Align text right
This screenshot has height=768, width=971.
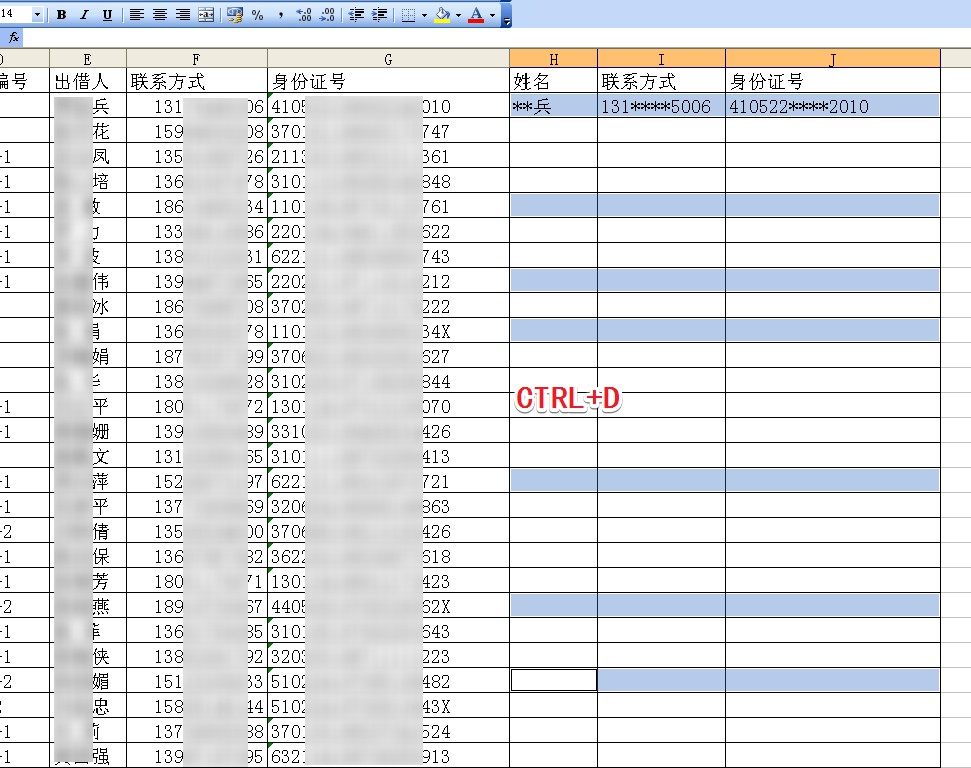point(183,15)
